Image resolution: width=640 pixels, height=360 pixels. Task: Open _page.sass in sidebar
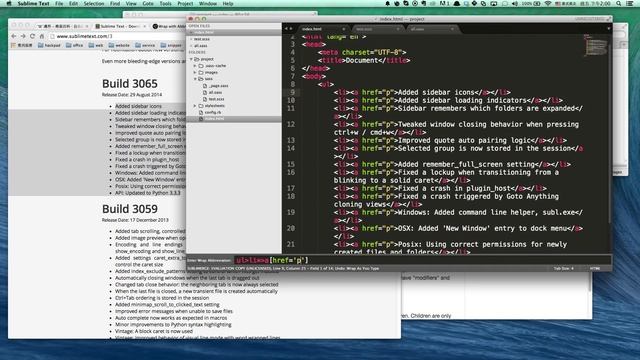click(x=218, y=86)
